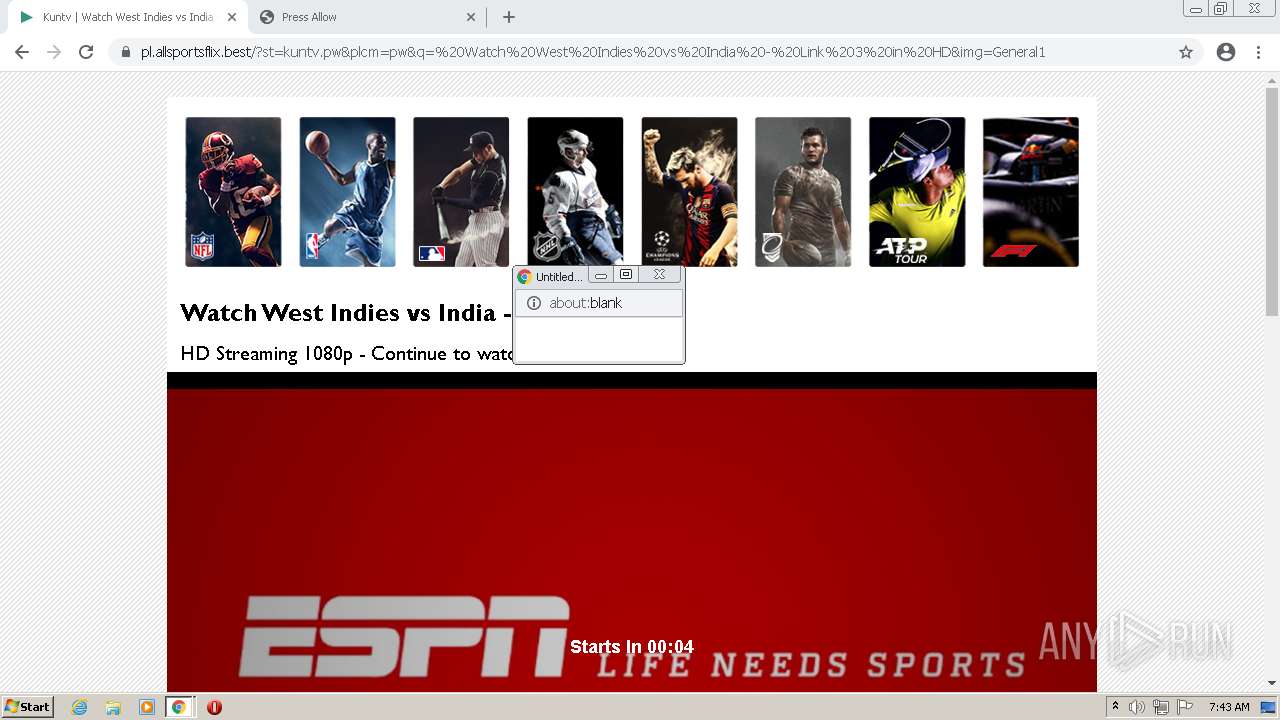Image resolution: width=1280 pixels, height=720 pixels.
Task: Click the volume speaker tray icon
Action: (x=1136, y=707)
